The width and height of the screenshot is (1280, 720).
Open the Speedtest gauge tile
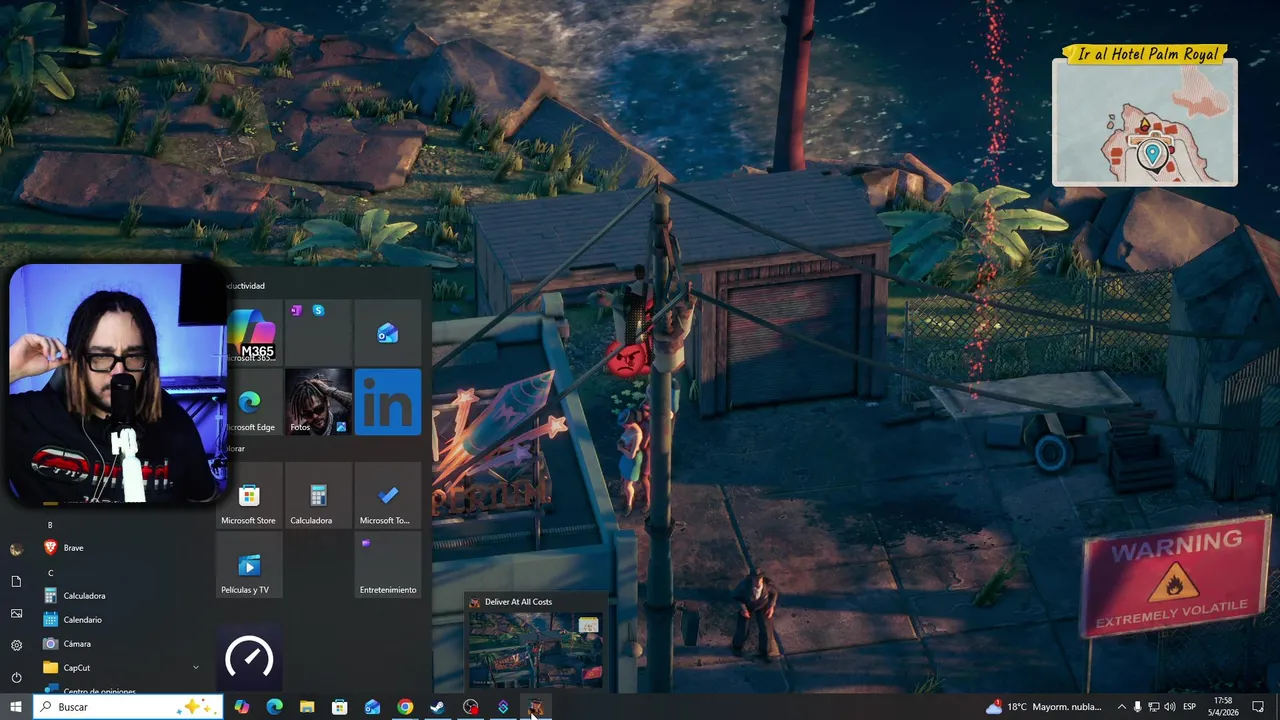click(250, 658)
